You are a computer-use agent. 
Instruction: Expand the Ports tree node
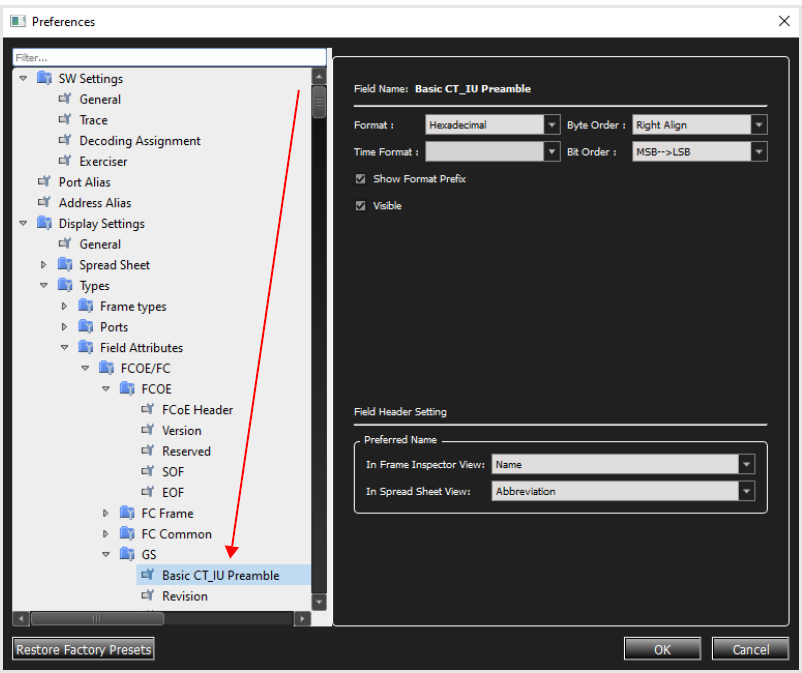click(x=64, y=326)
